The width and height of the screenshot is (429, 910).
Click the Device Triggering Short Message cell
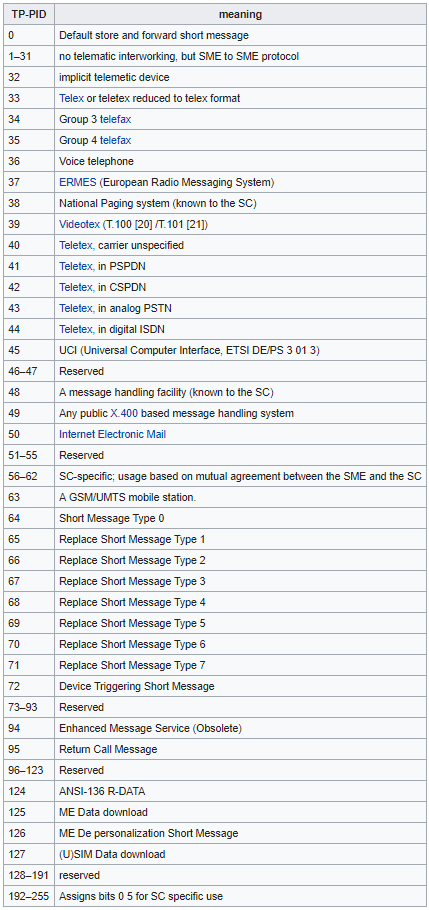tap(240, 686)
